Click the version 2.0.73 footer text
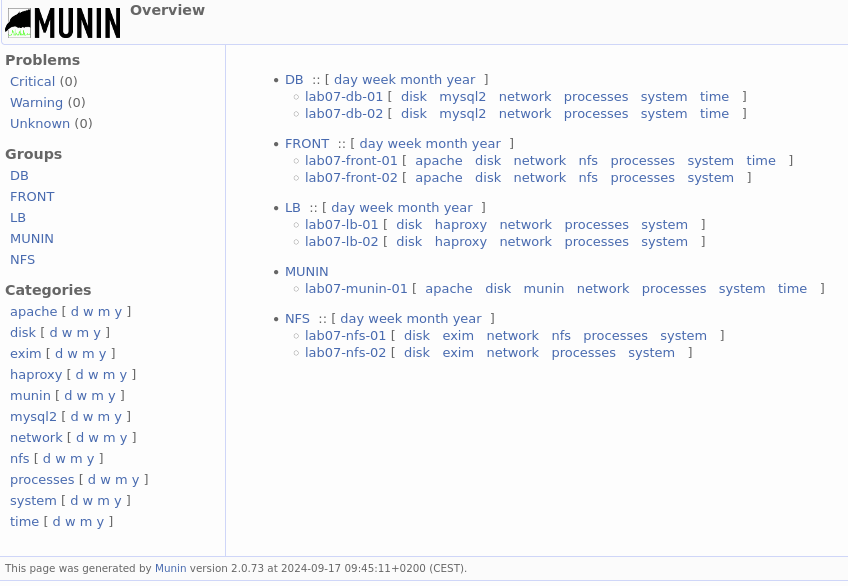 point(226,569)
